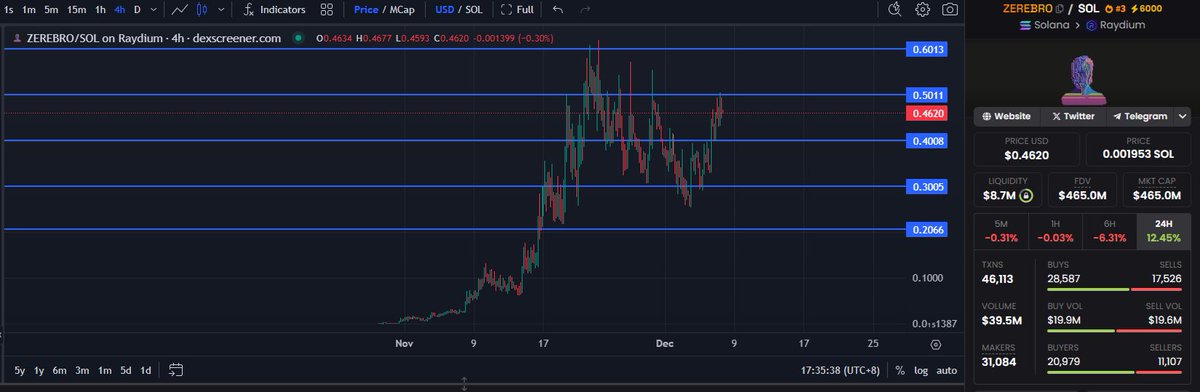Image resolution: width=1200 pixels, height=392 pixels.
Task: Set date range to 3m
Action: pos(82,370)
